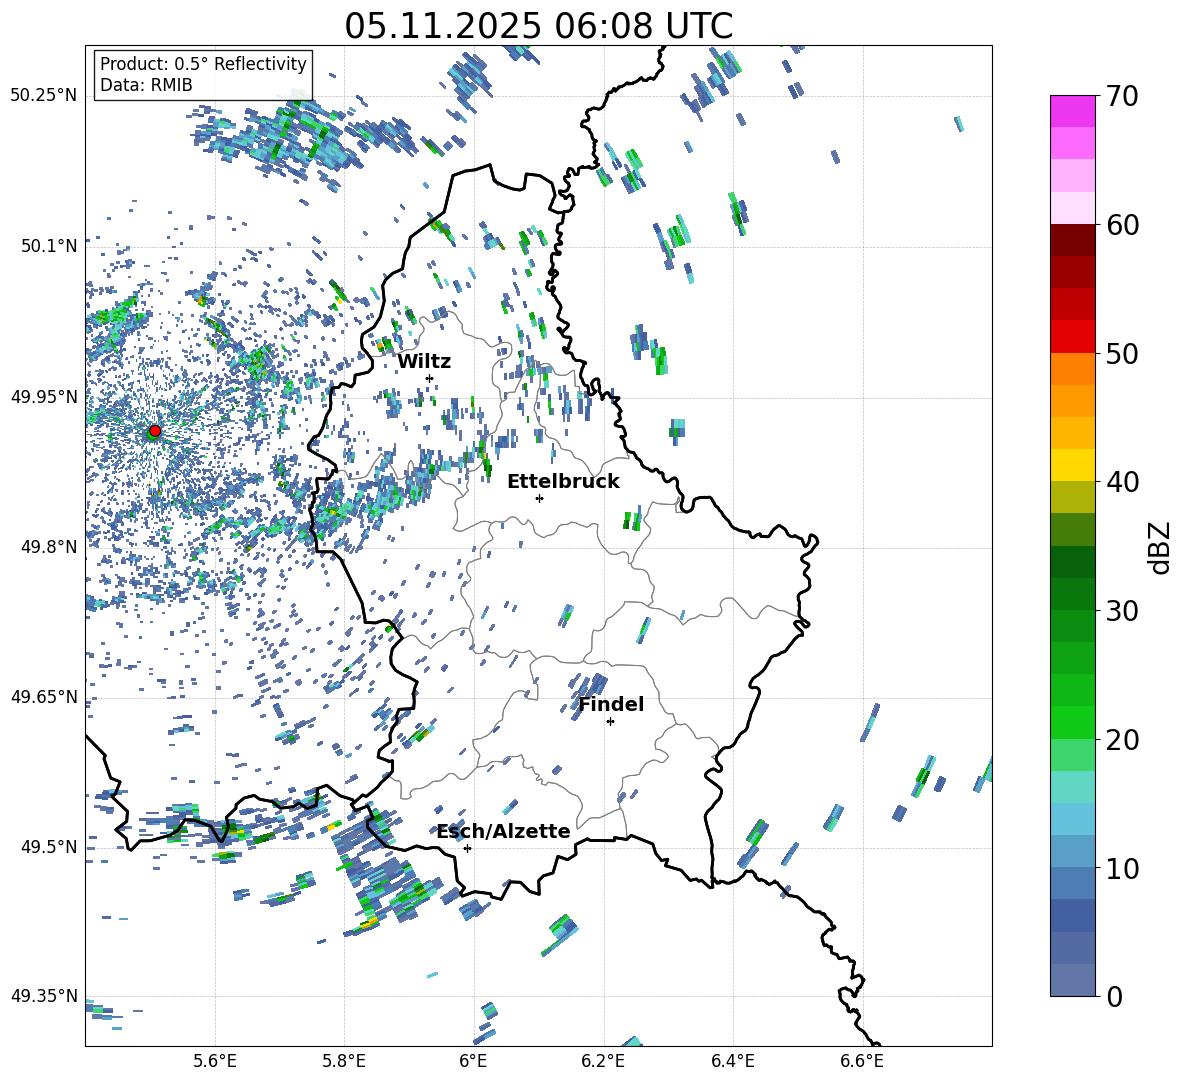Click the colorbar tick label 50
The height and width of the screenshot is (1081, 1184).
pos(1122,353)
